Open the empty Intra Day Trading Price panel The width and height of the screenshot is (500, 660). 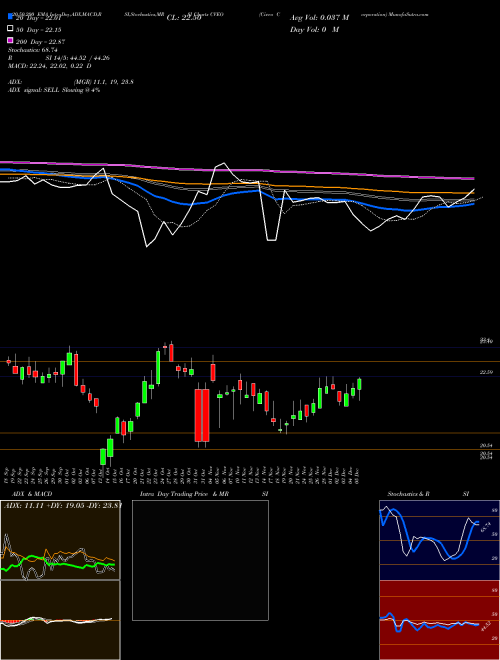coord(200,560)
